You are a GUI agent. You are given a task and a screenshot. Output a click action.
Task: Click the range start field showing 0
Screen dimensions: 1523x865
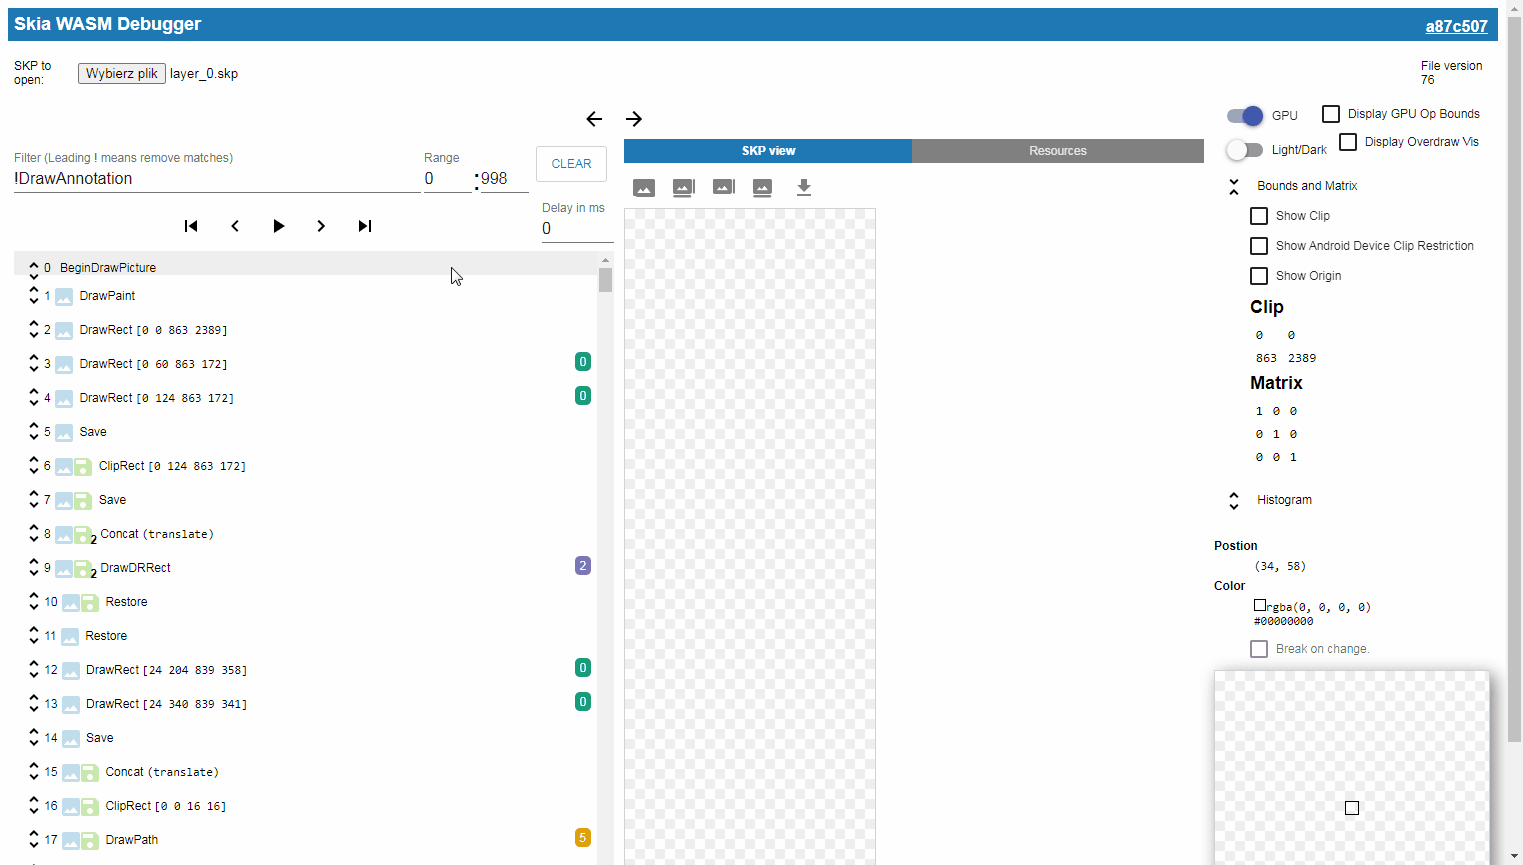pos(447,179)
